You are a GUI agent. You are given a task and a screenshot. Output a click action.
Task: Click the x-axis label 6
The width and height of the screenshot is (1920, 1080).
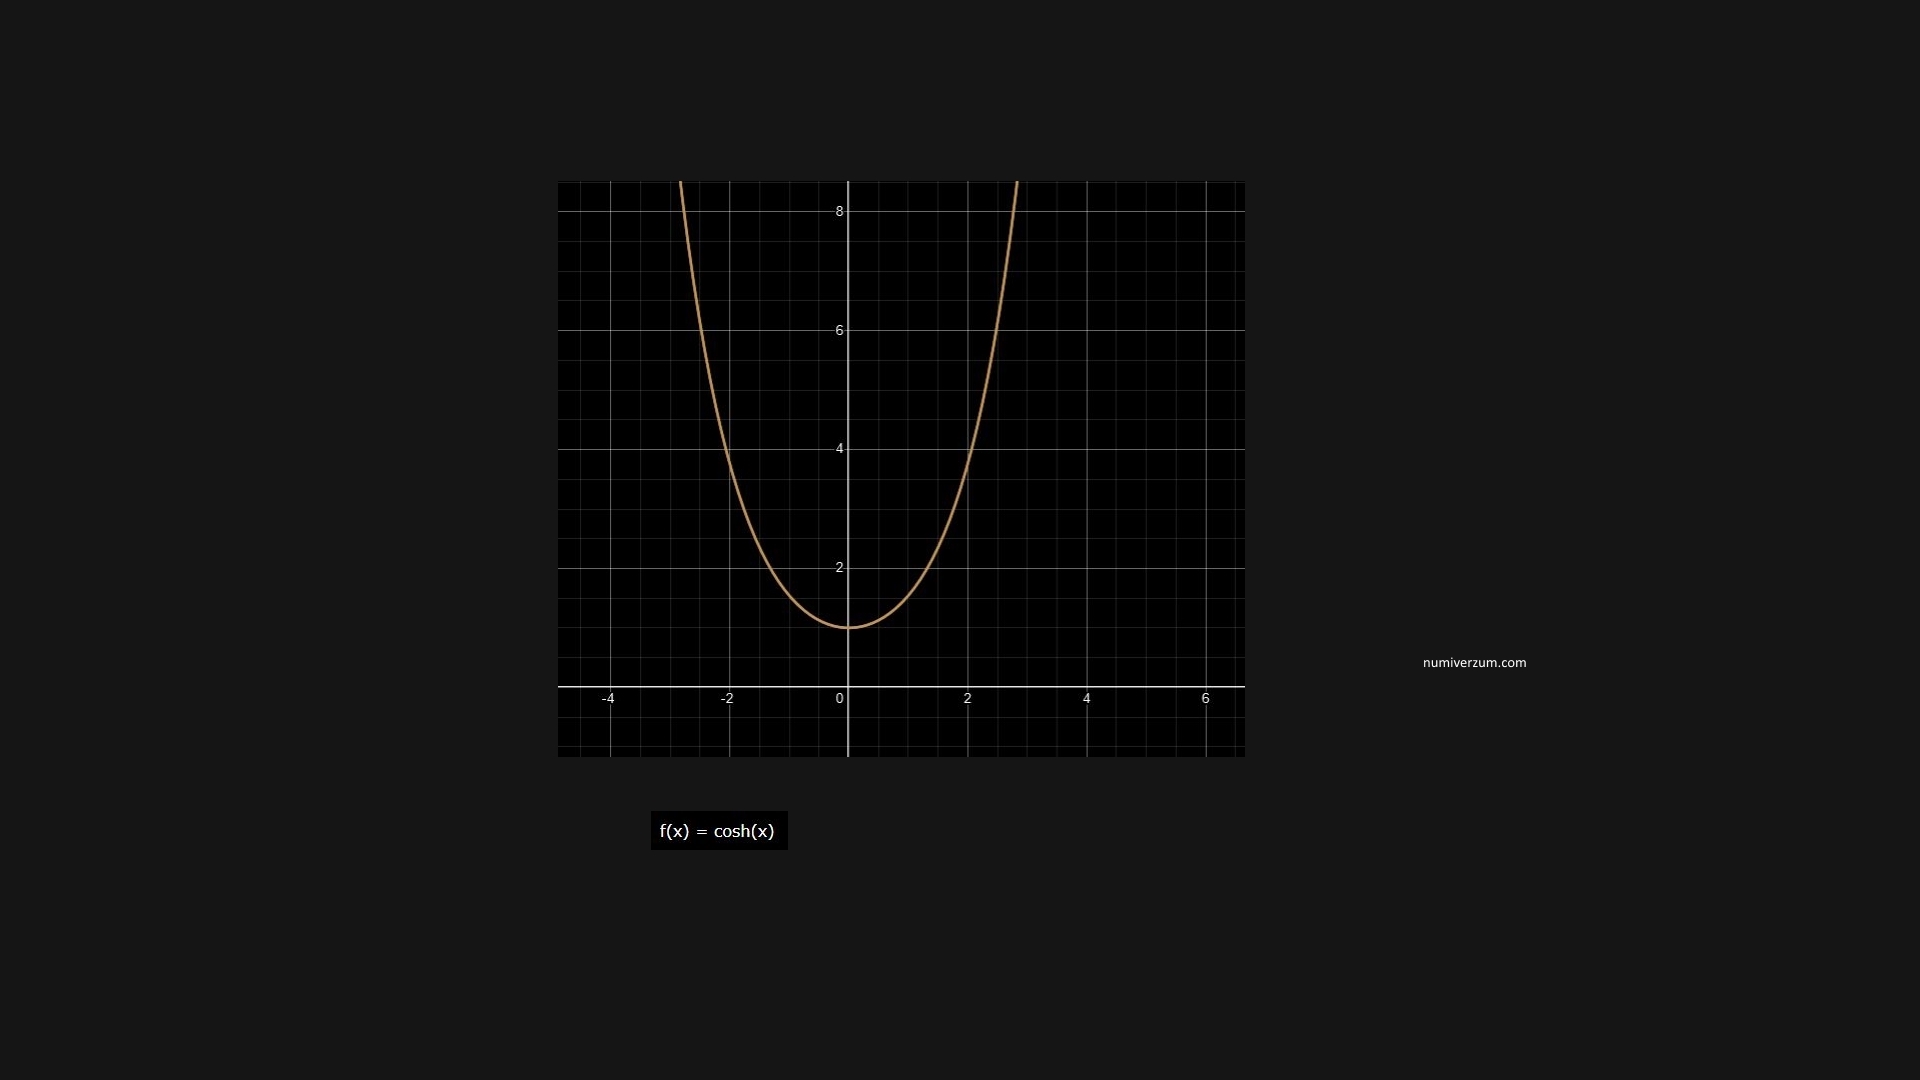(1205, 698)
